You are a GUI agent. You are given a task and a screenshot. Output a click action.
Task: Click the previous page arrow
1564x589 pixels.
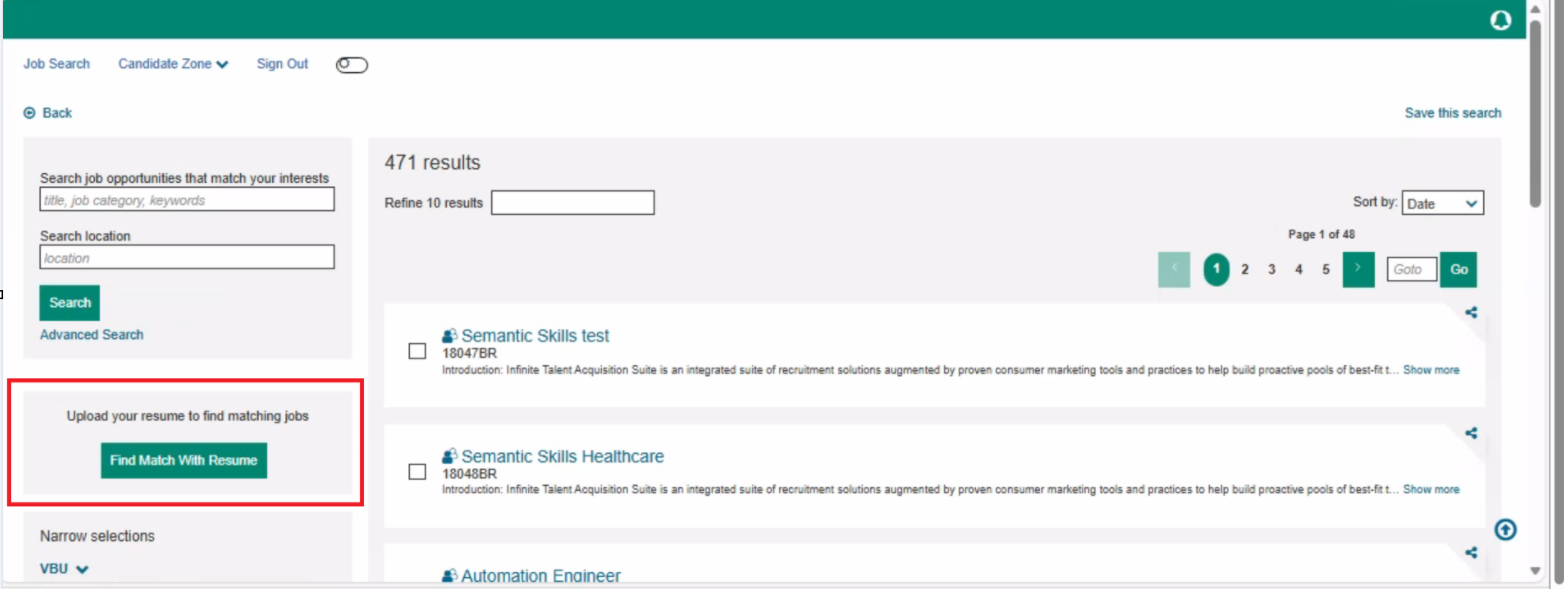point(1174,270)
